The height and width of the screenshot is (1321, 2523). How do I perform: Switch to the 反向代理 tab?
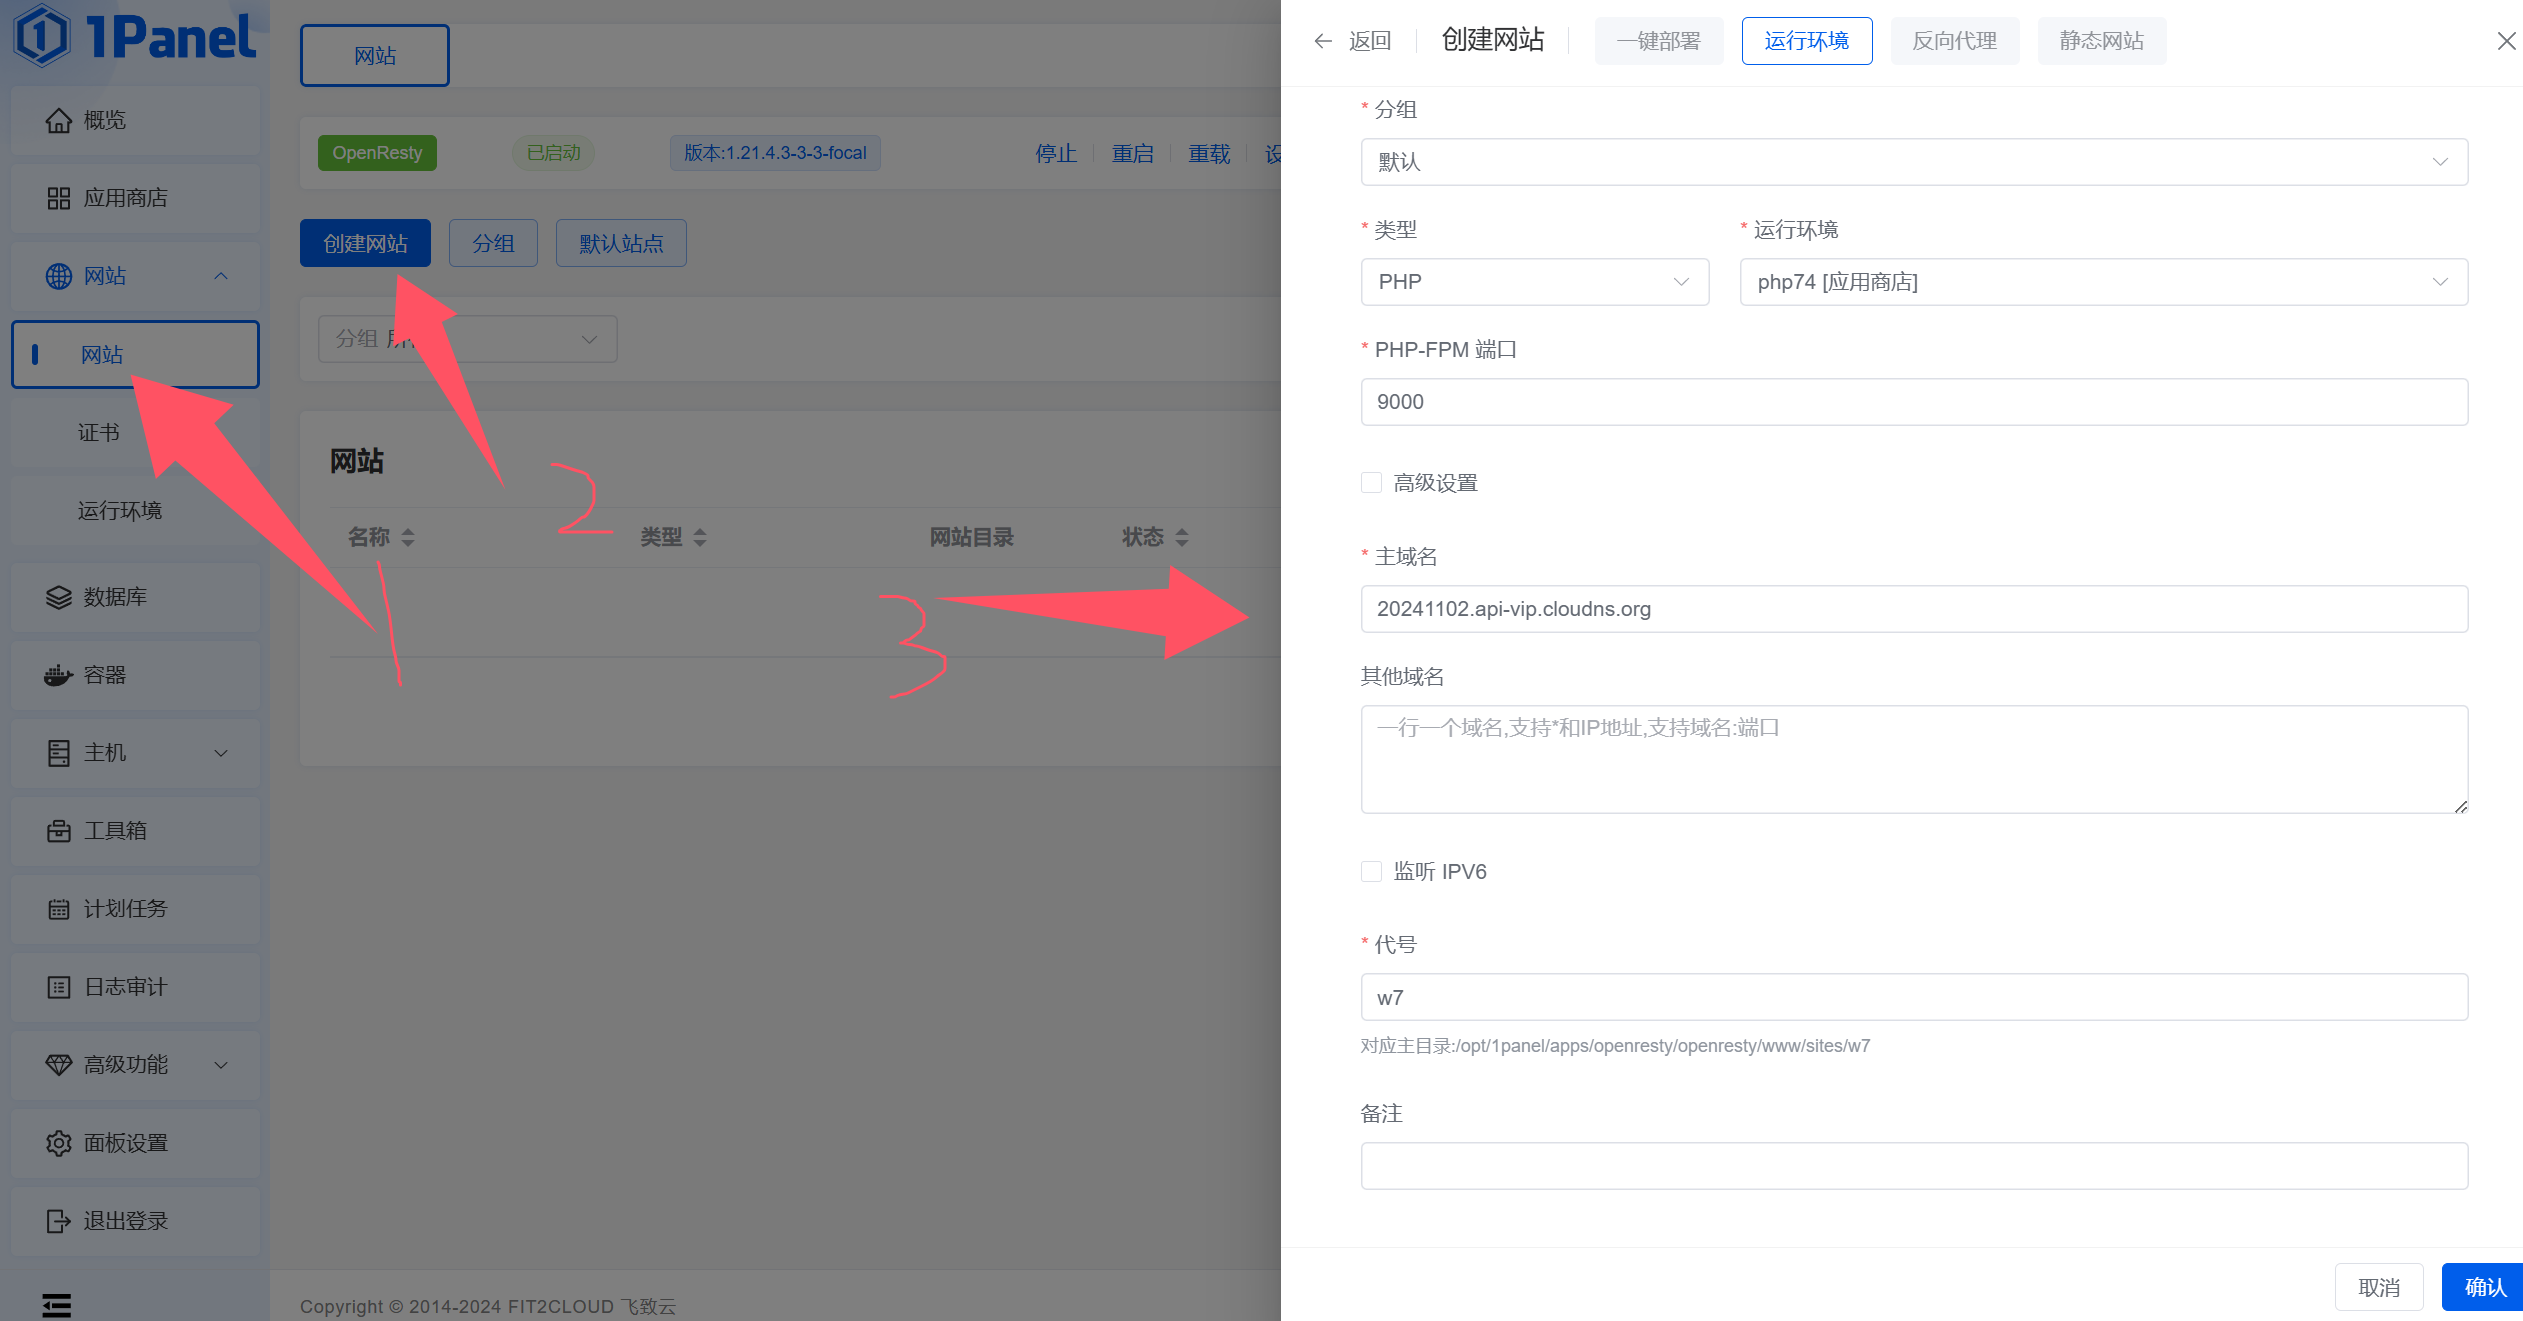click(x=1954, y=41)
